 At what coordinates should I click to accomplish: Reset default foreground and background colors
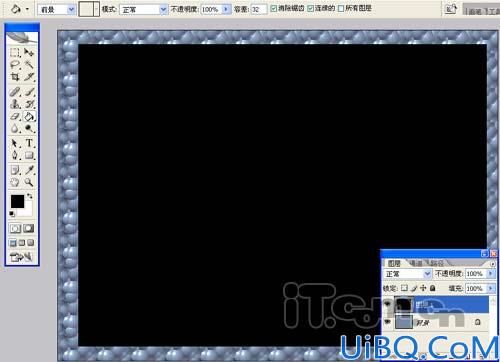pos(12,214)
